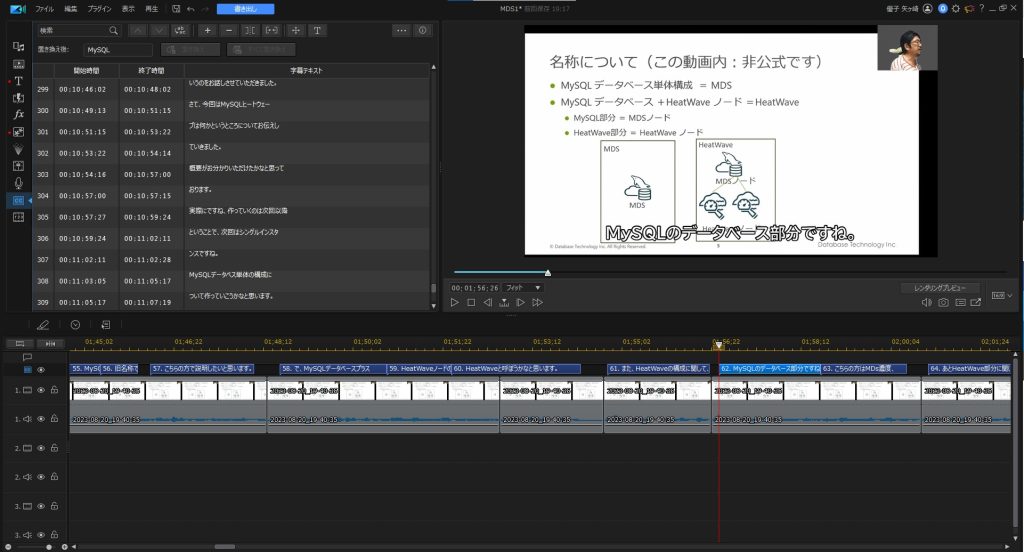Open the three-dots more options button

point(402,31)
